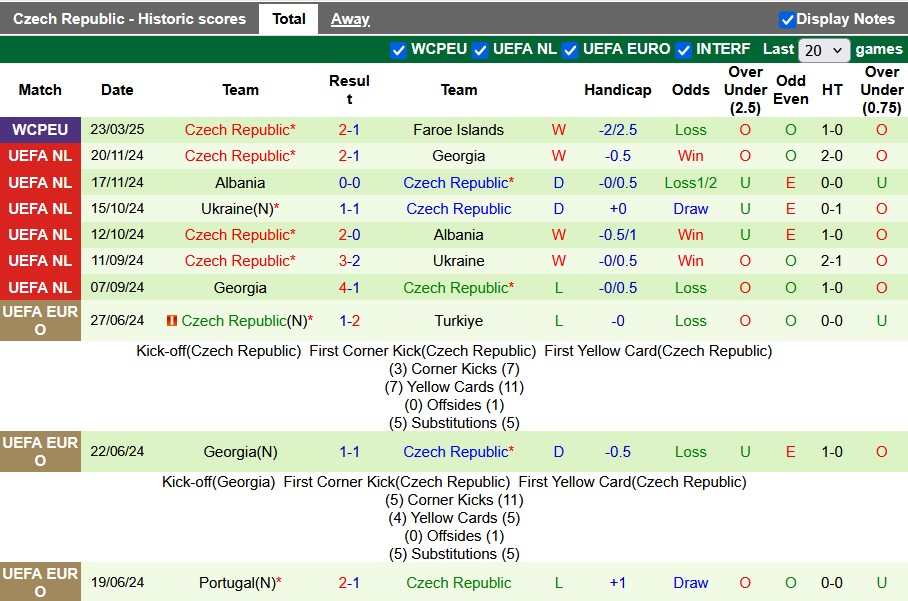Screen dimensions: 908x601
Task: Open the Last 20 games dropdown
Action: [x=824, y=50]
